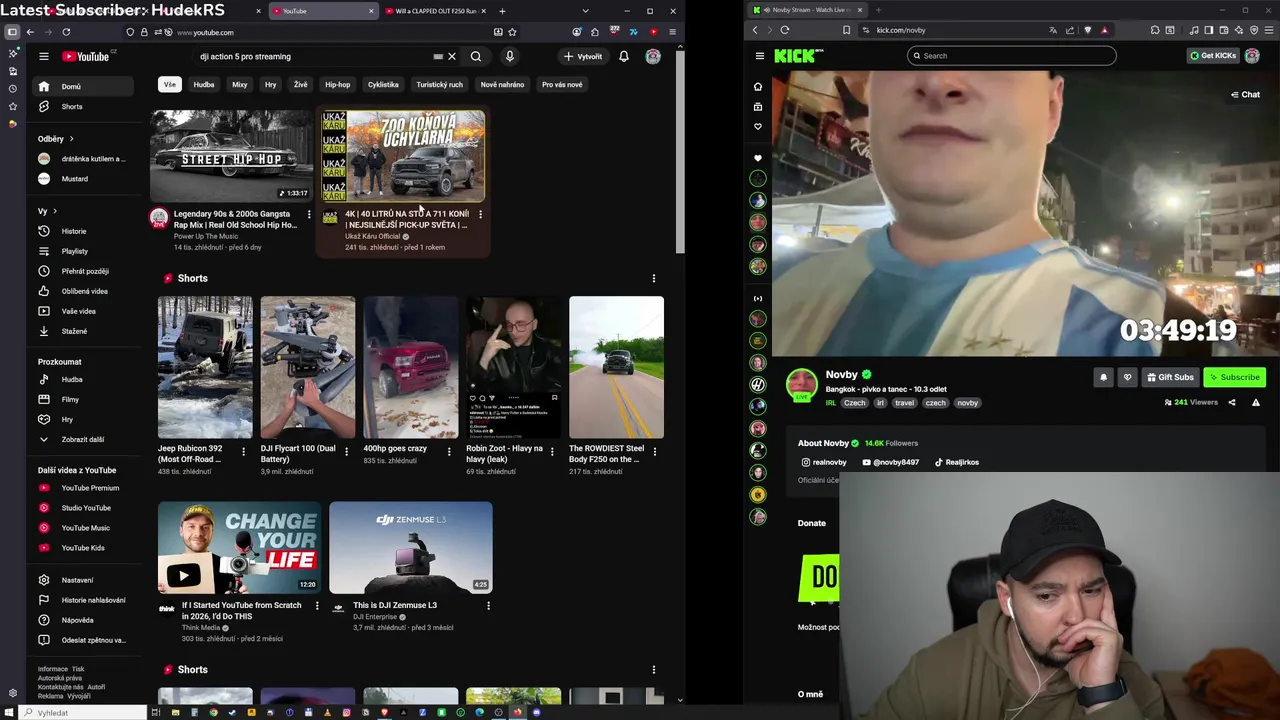Open YouTube notifications bell
This screenshot has width=1280, height=720.
pos(623,56)
